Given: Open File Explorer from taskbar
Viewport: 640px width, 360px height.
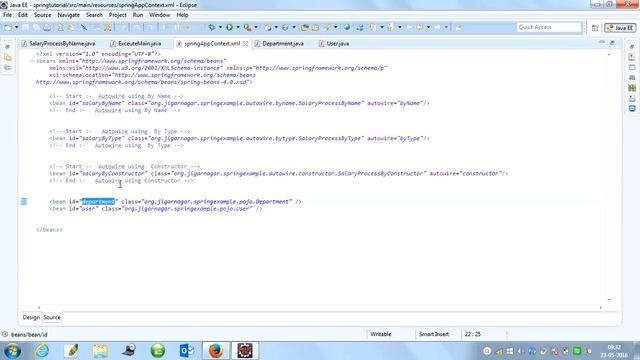Looking at the screenshot, I should (100, 351).
